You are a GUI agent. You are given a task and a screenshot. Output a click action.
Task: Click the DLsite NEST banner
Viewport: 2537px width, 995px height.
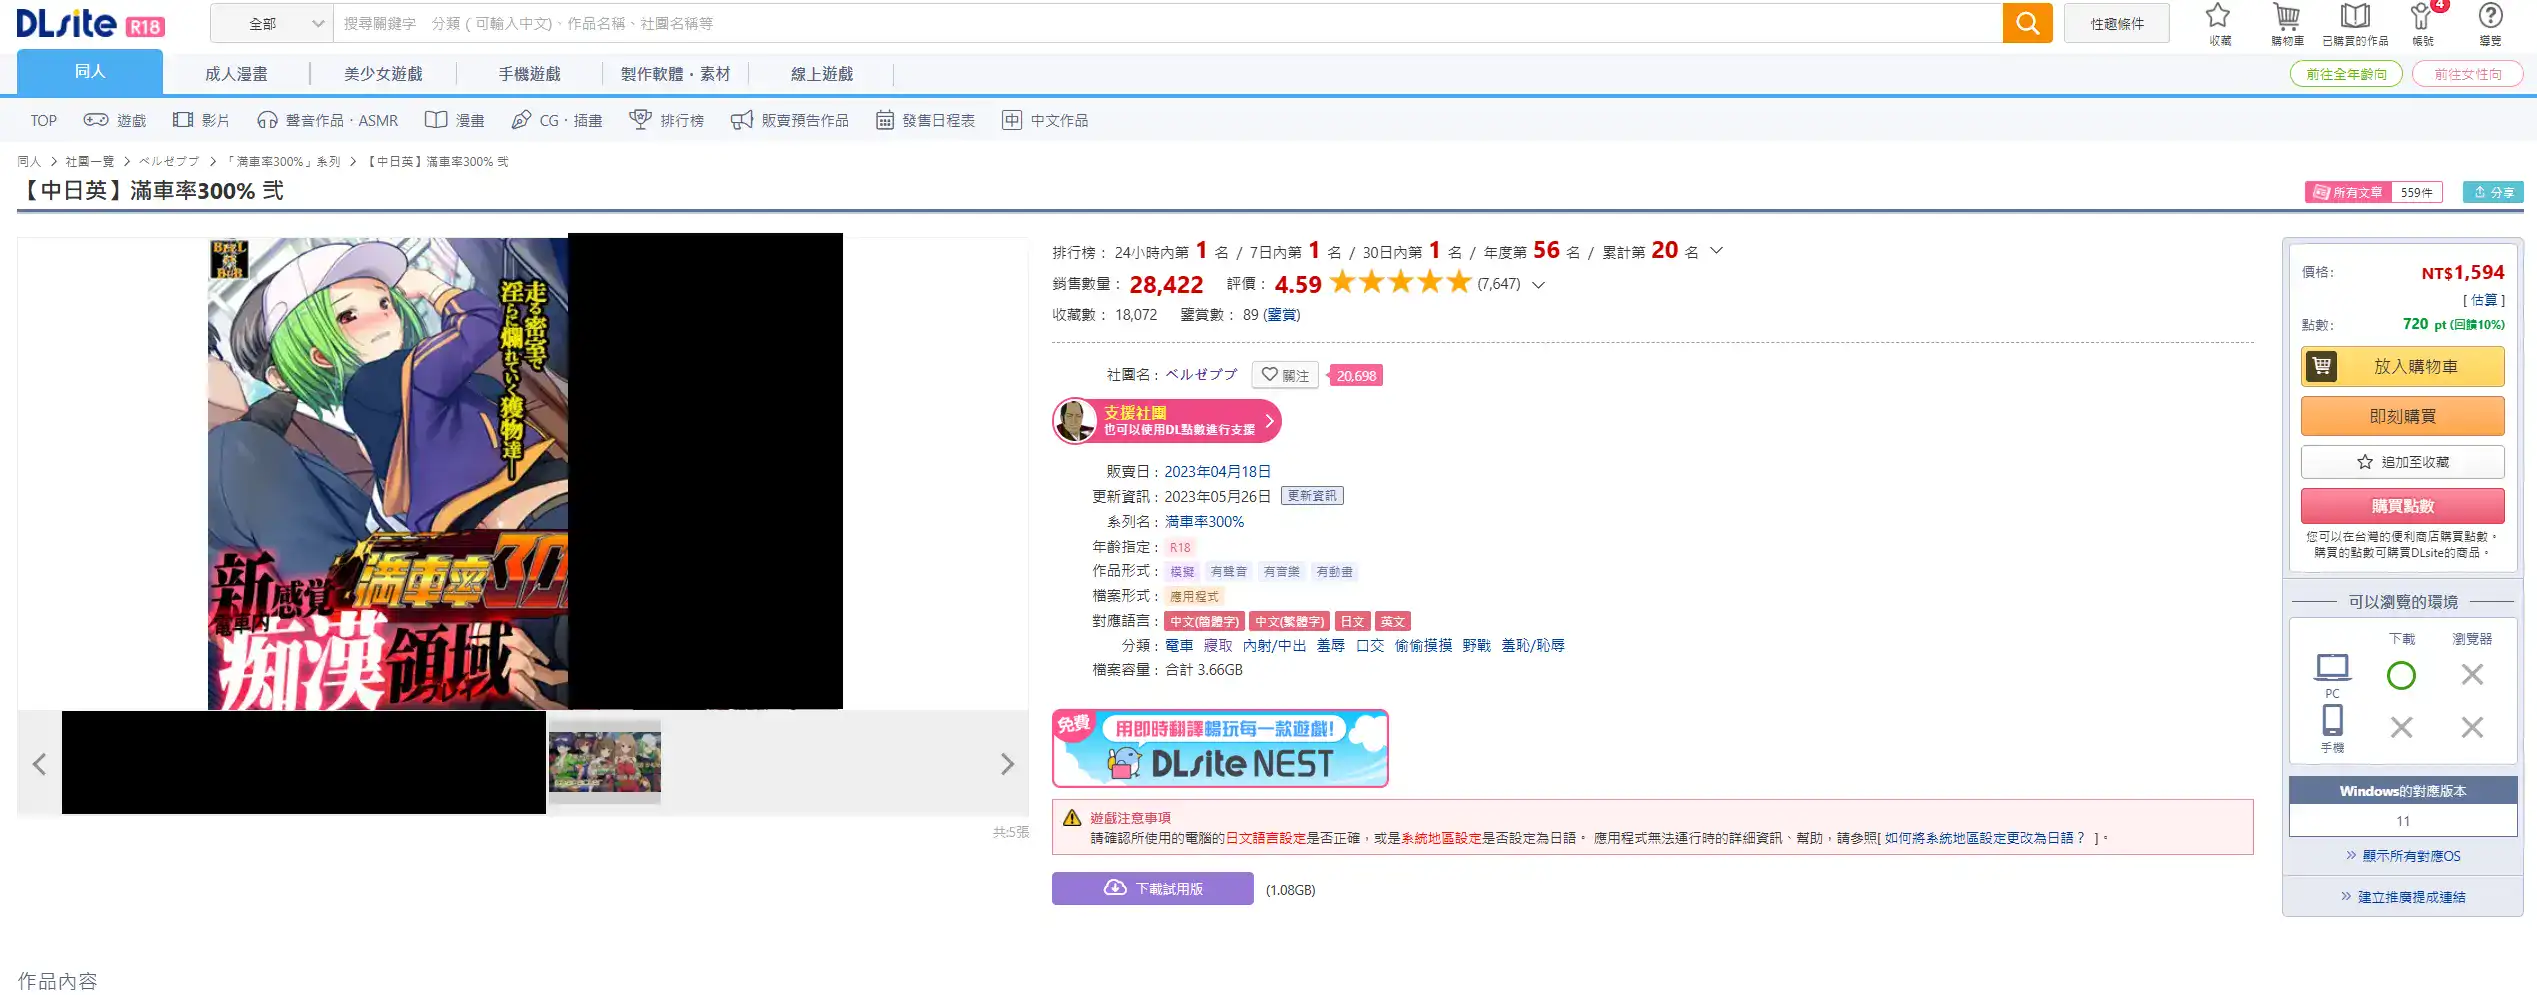(x=1220, y=748)
